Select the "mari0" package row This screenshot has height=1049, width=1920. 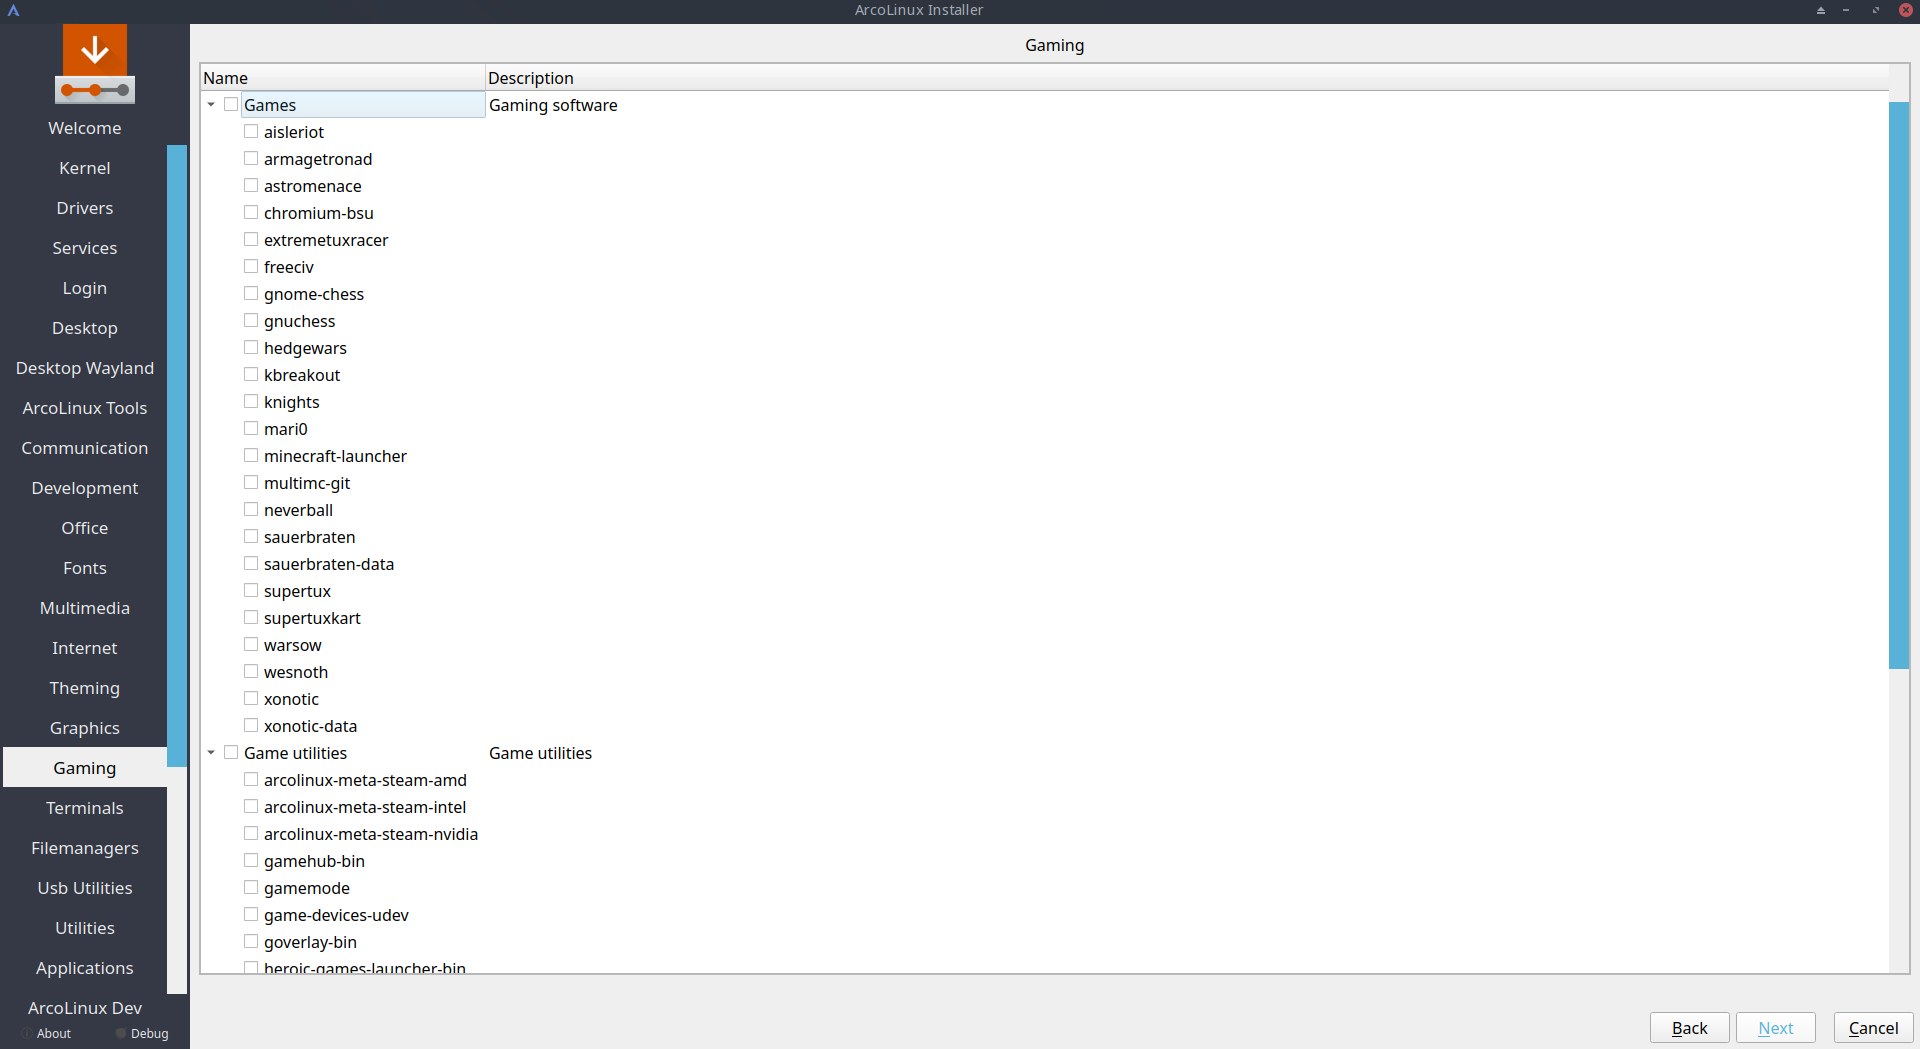click(286, 429)
